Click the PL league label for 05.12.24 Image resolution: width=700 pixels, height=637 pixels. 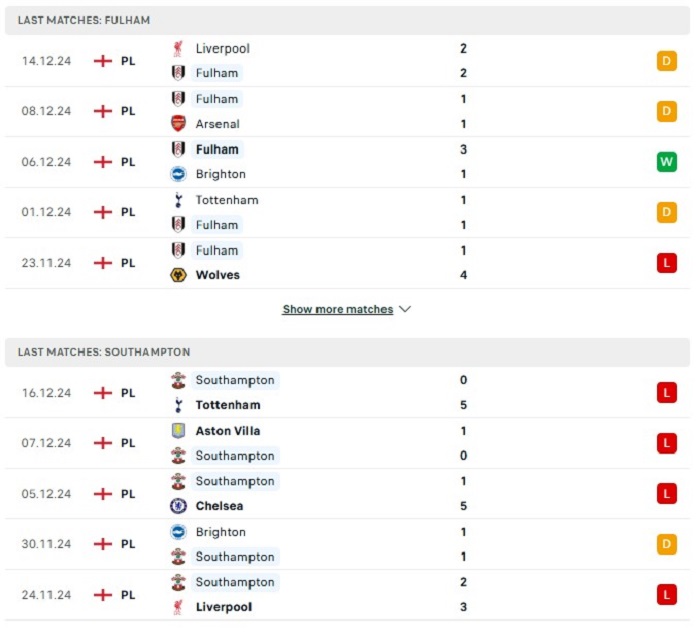click(x=128, y=494)
